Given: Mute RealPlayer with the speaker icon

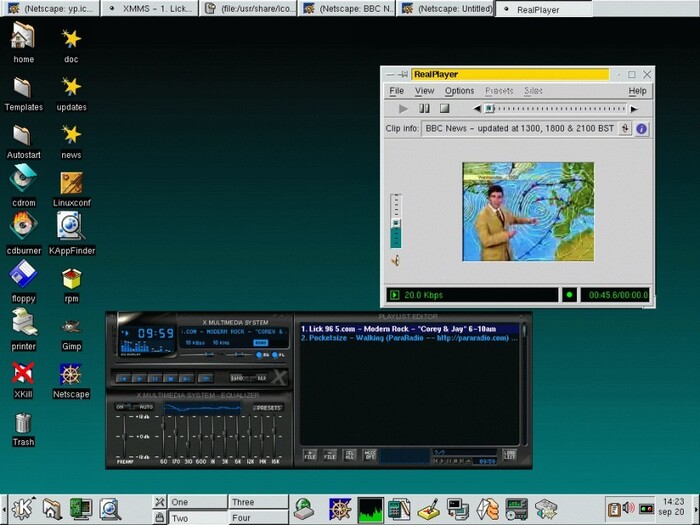Looking at the screenshot, I should pyautogui.click(x=395, y=260).
